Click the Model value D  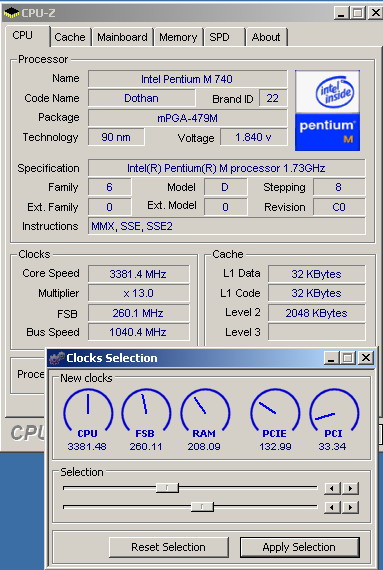click(x=225, y=187)
